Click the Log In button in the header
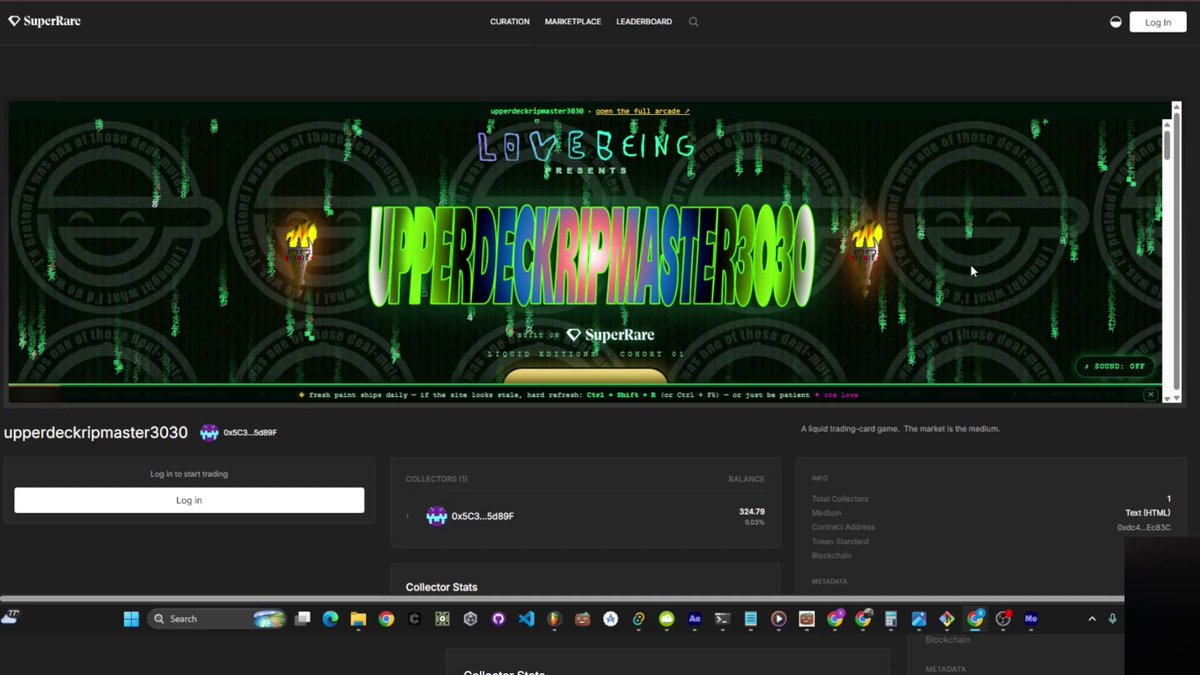The width and height of the screenshot is (1200, 675). [x=1158, y=22]
